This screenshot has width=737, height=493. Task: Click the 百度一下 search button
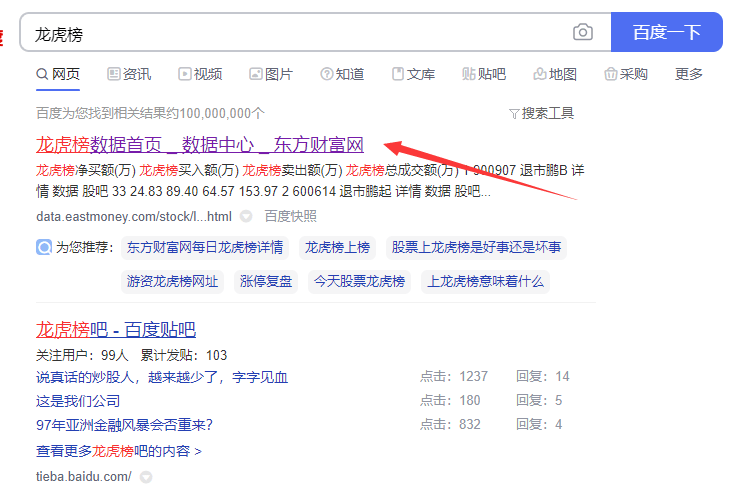(x=666, y=32)
